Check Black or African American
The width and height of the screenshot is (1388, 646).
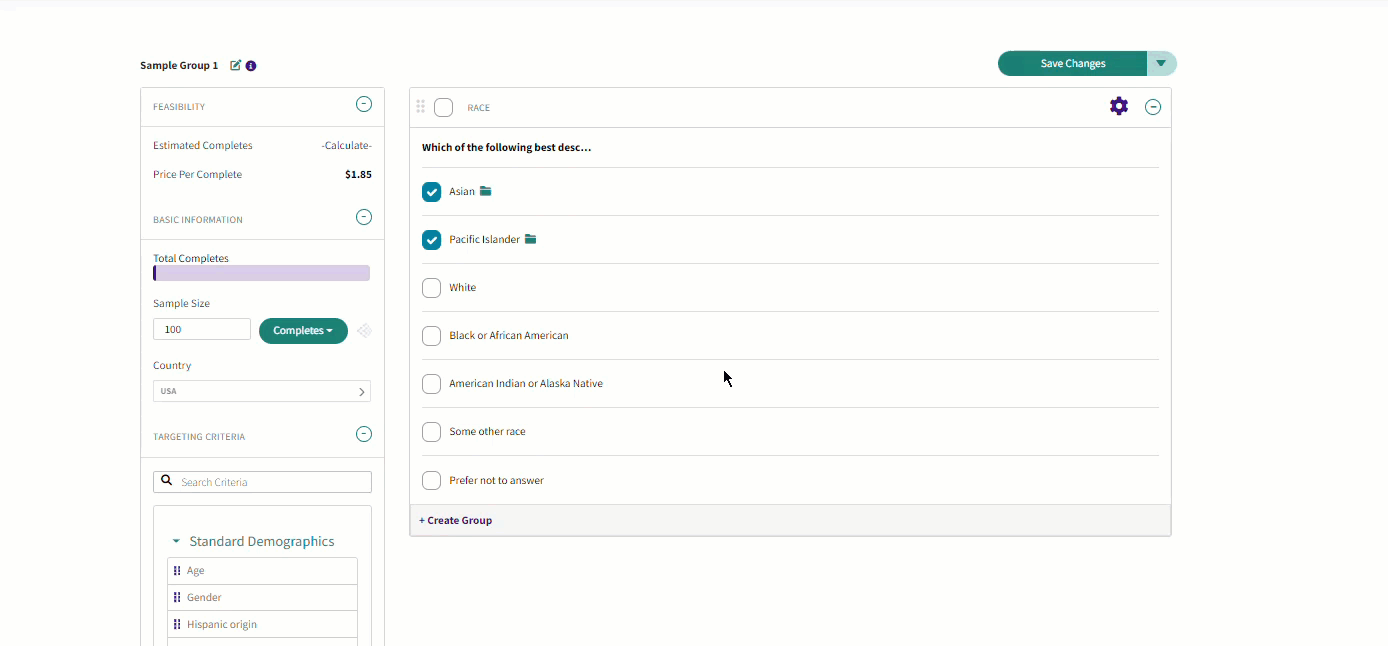431,336
